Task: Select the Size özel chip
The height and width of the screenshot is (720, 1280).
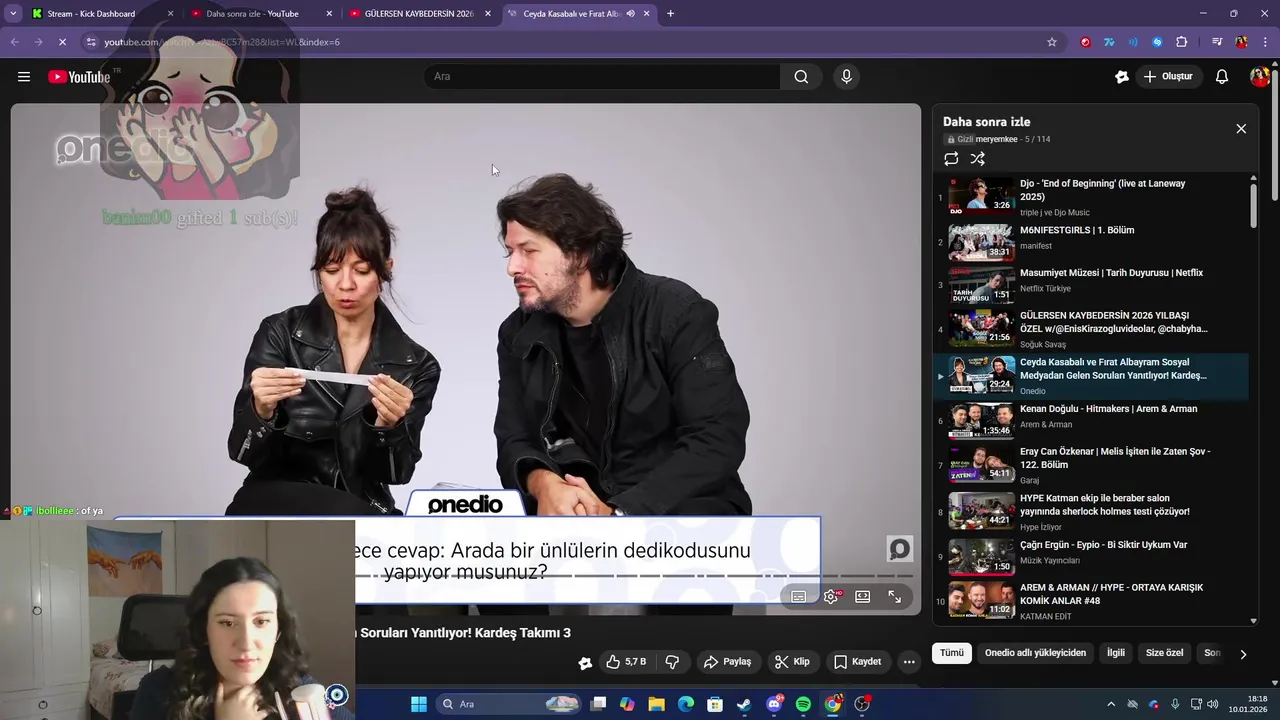Action: 1165,653
